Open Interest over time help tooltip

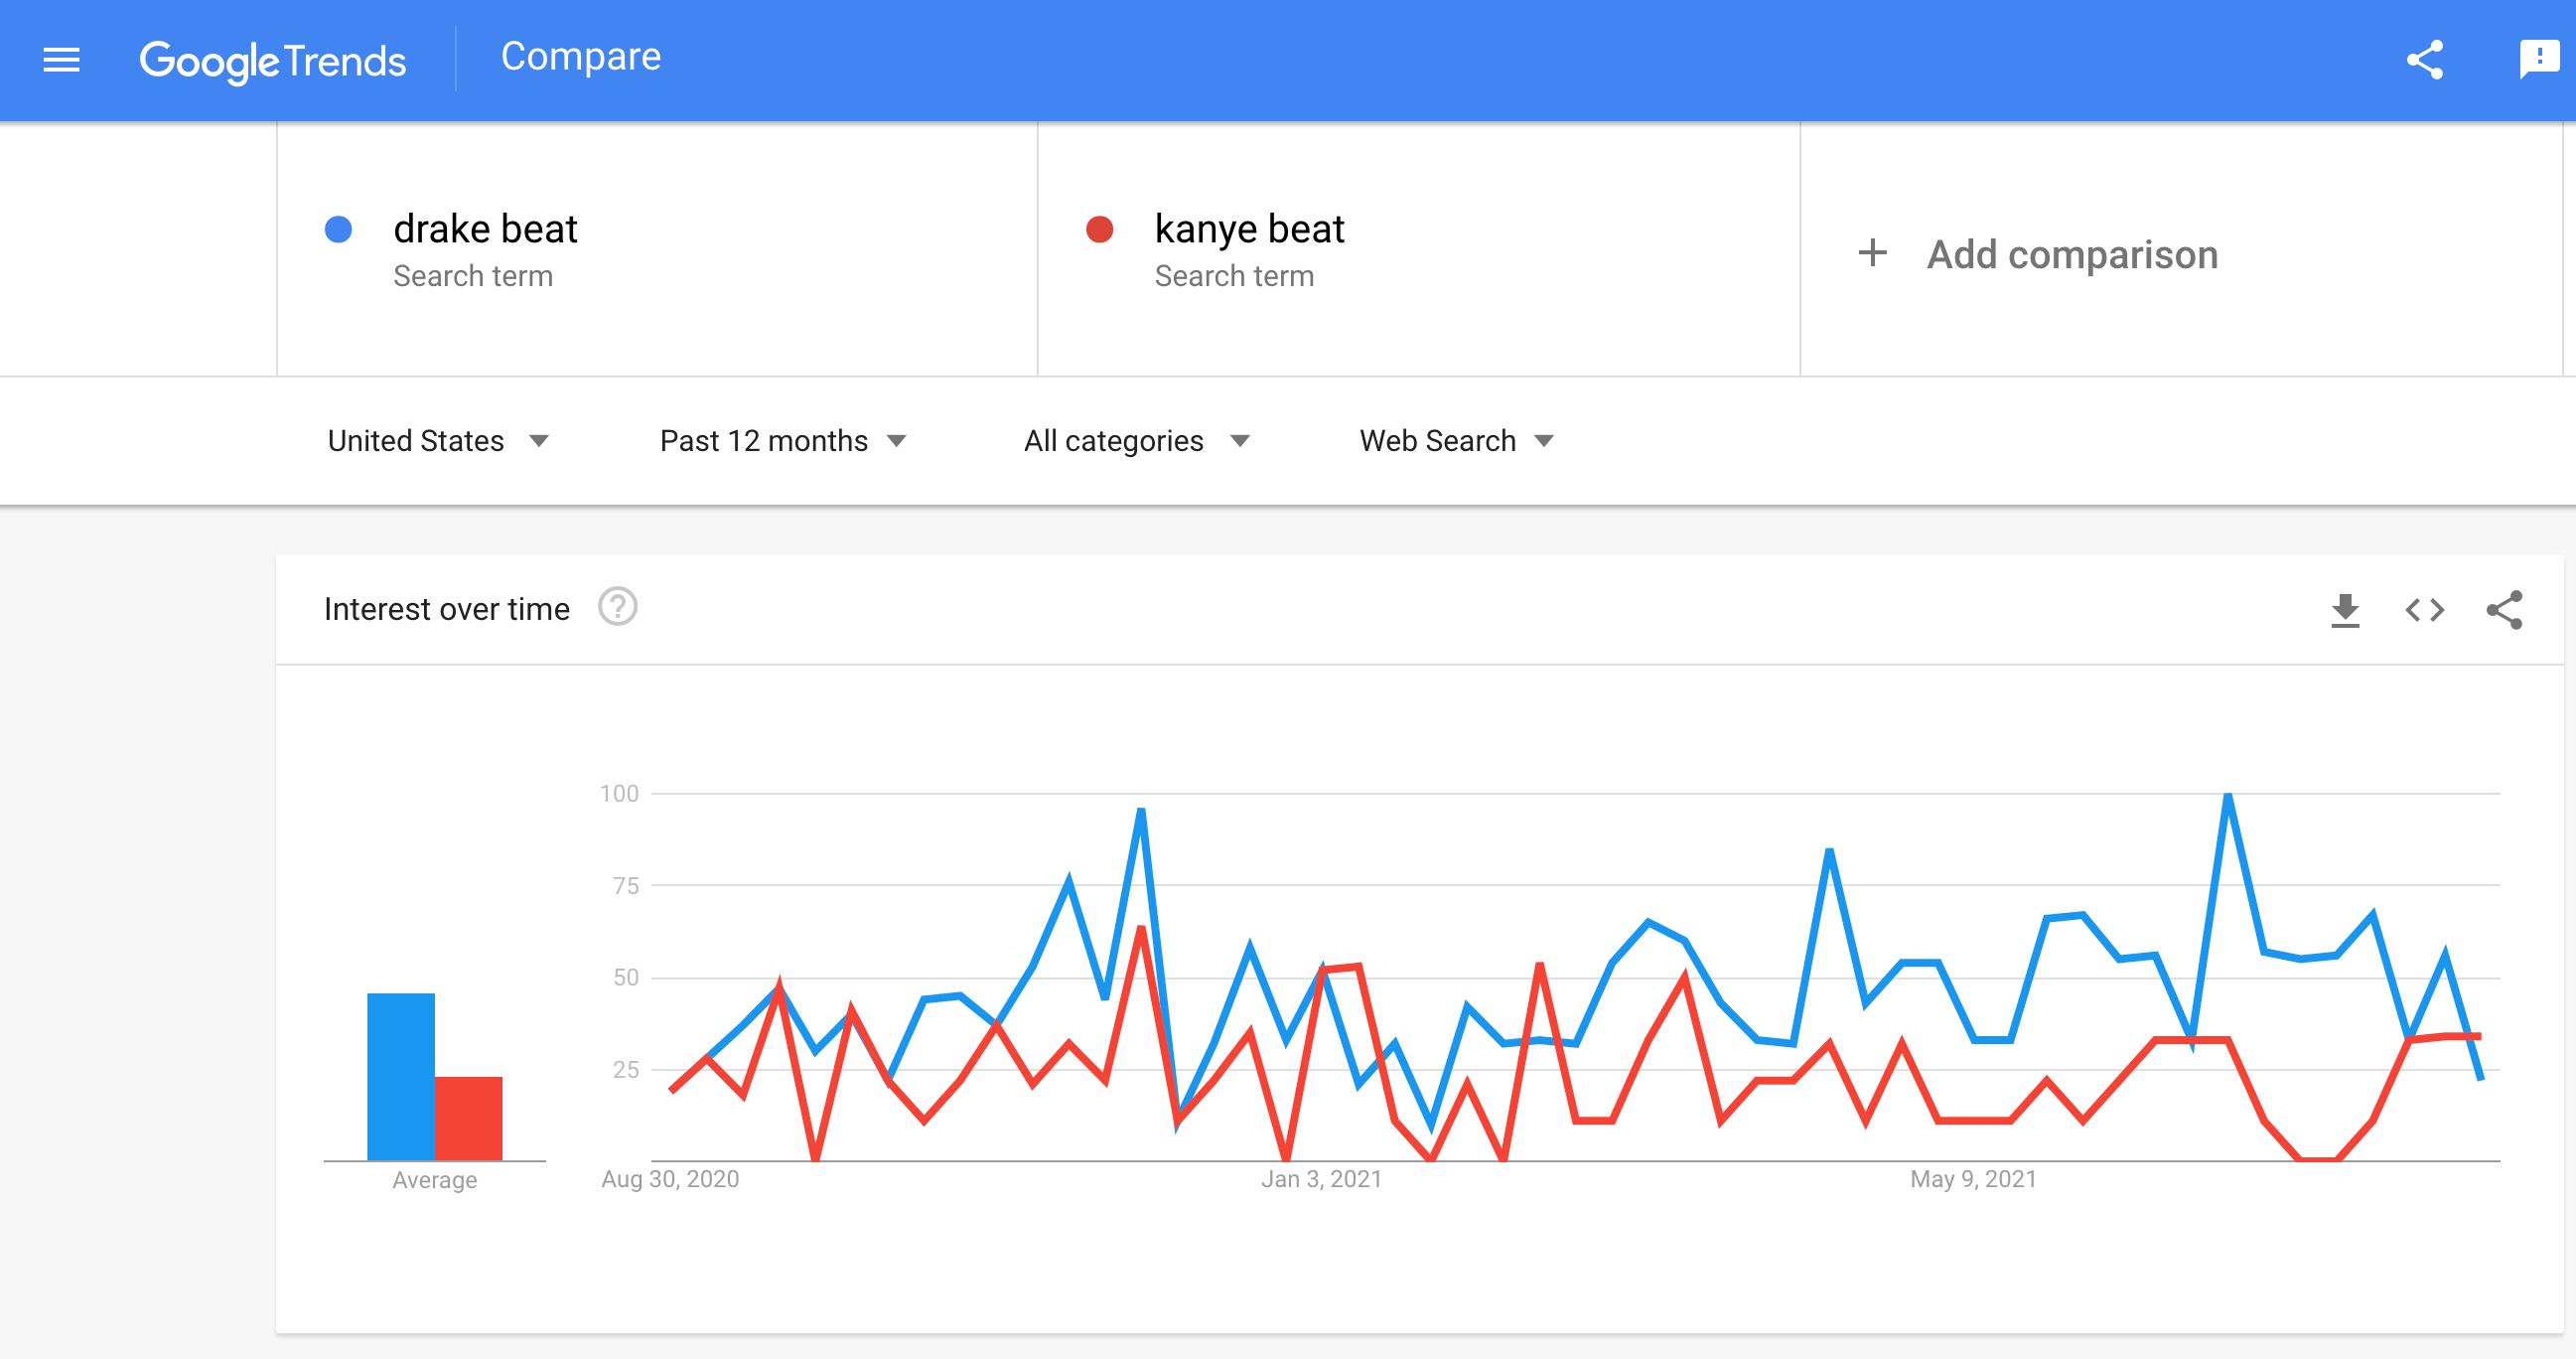617,607
